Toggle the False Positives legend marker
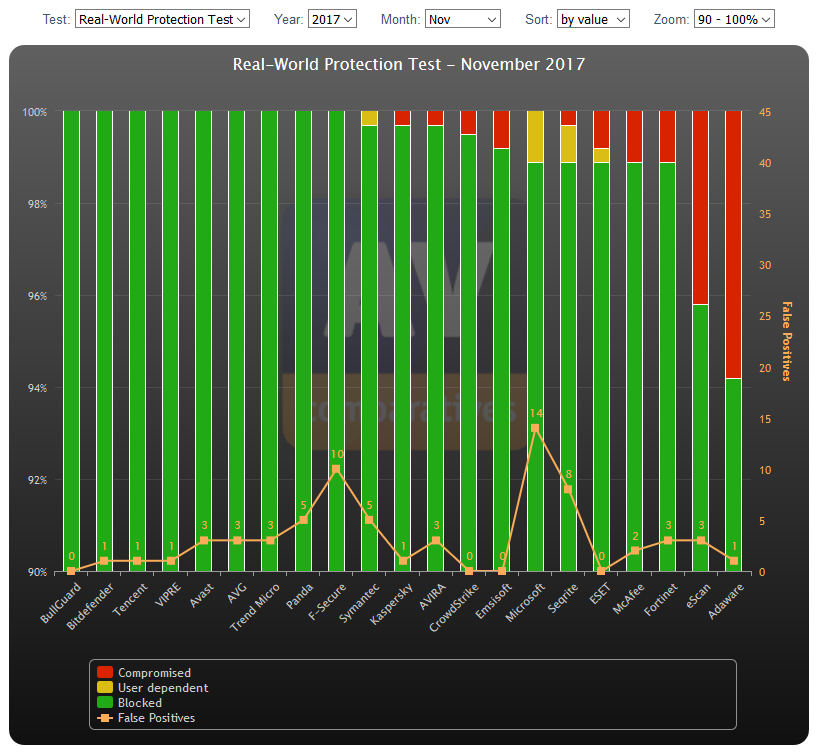This screenshot has width=820, height=753. pos(105,718)
